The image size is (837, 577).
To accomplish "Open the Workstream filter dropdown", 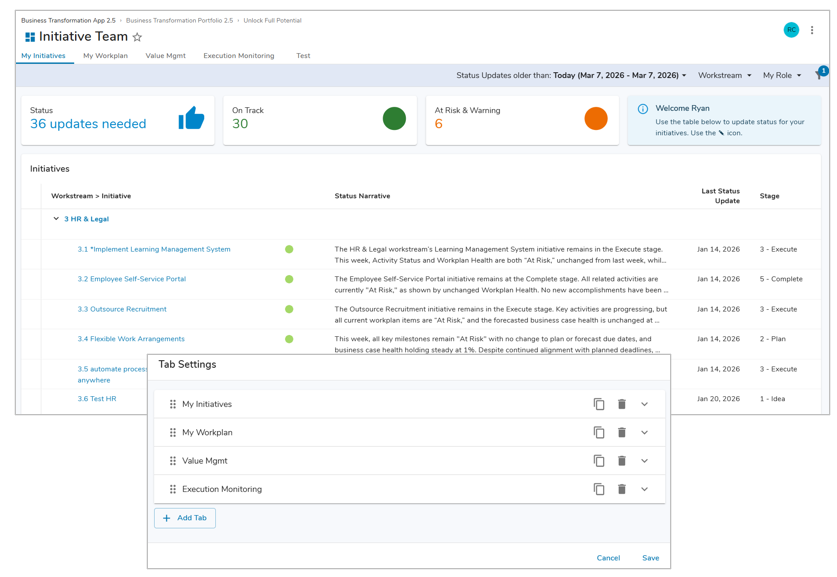I will pos(724,75).
